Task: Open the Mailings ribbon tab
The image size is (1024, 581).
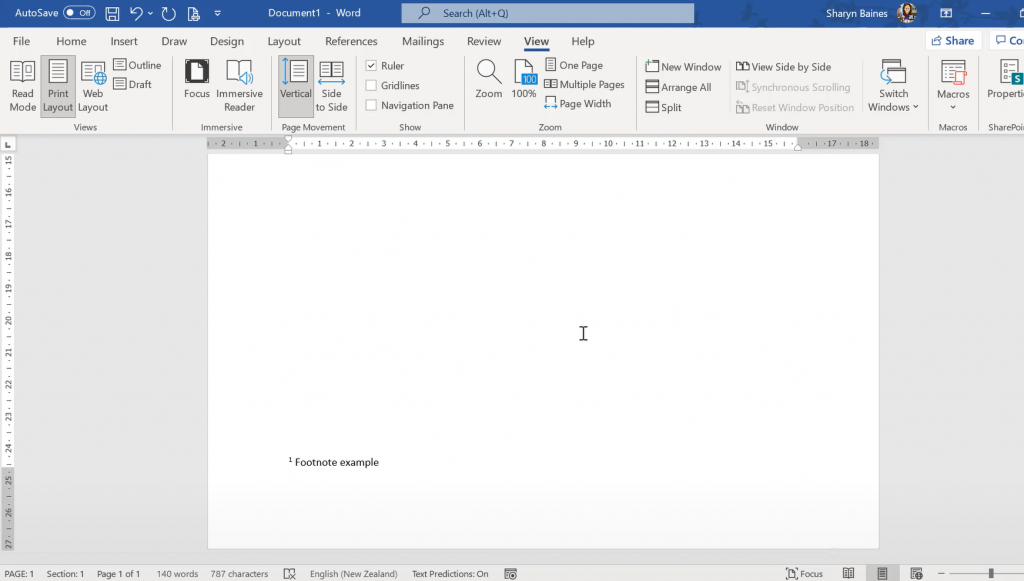Action: [x=422, y=41]
